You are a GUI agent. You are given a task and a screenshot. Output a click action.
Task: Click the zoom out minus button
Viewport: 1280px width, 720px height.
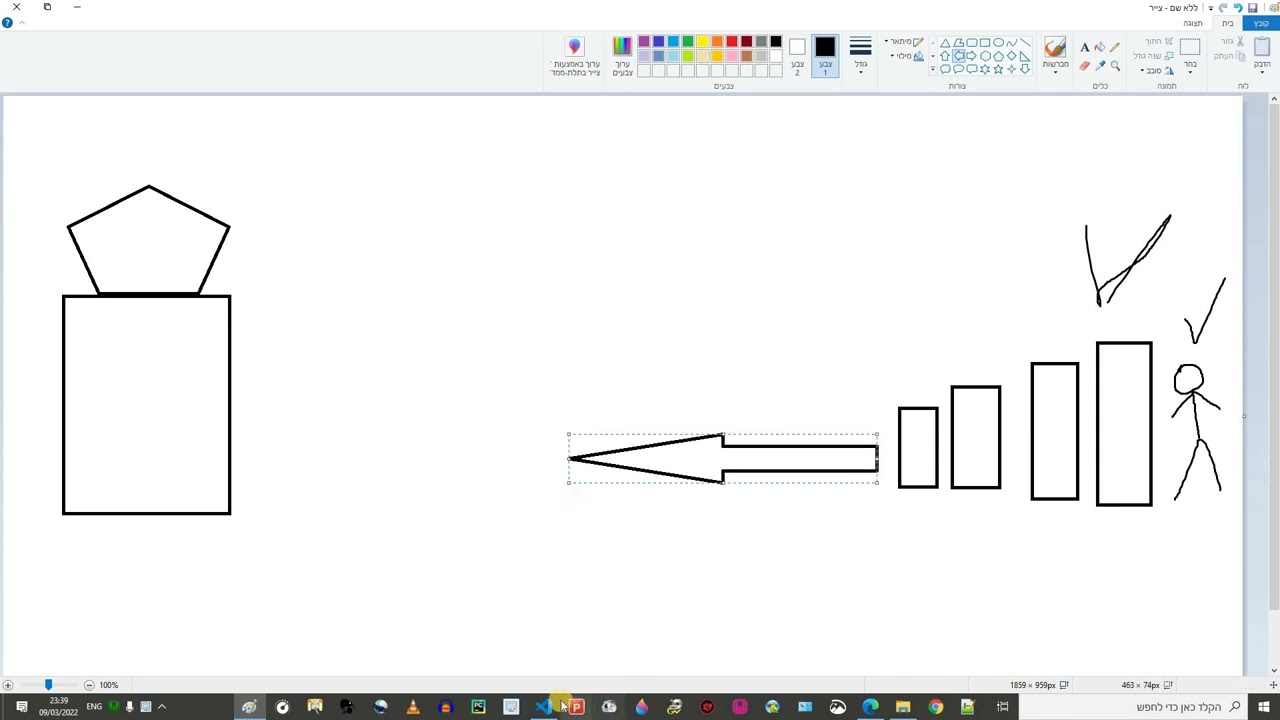pos(89,685)
